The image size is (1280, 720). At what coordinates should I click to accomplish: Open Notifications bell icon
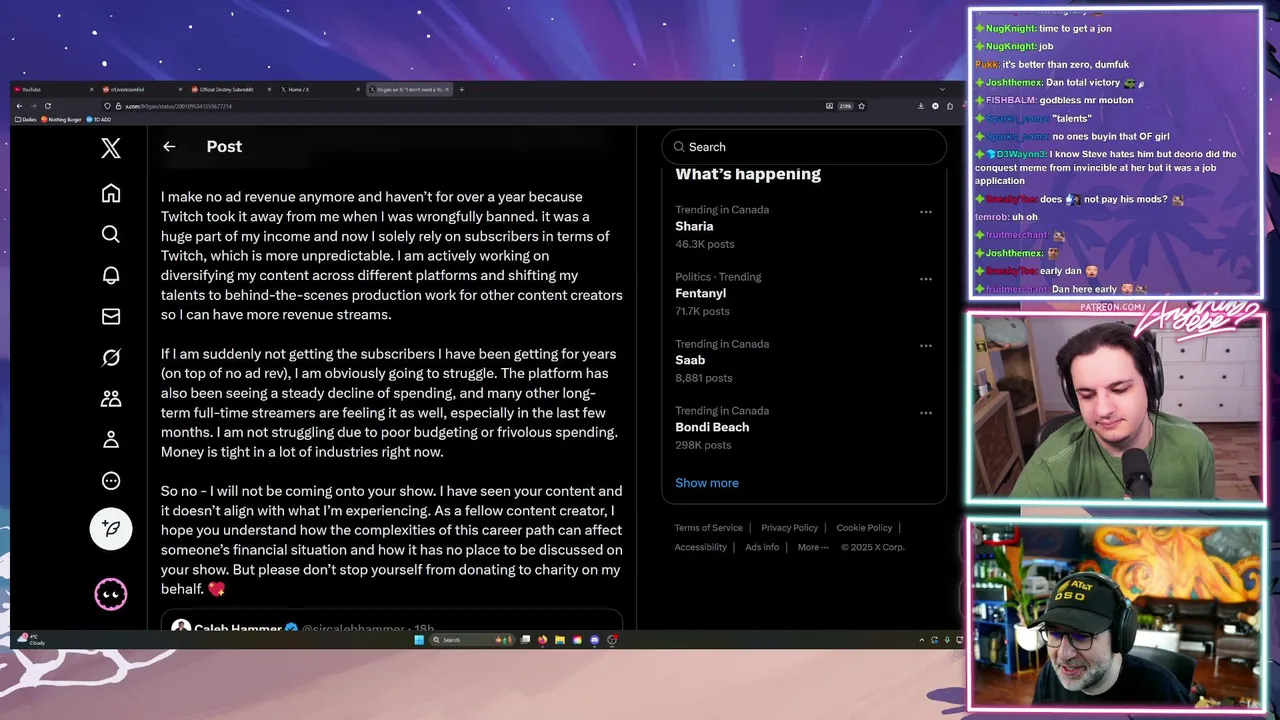pos(111,275)
